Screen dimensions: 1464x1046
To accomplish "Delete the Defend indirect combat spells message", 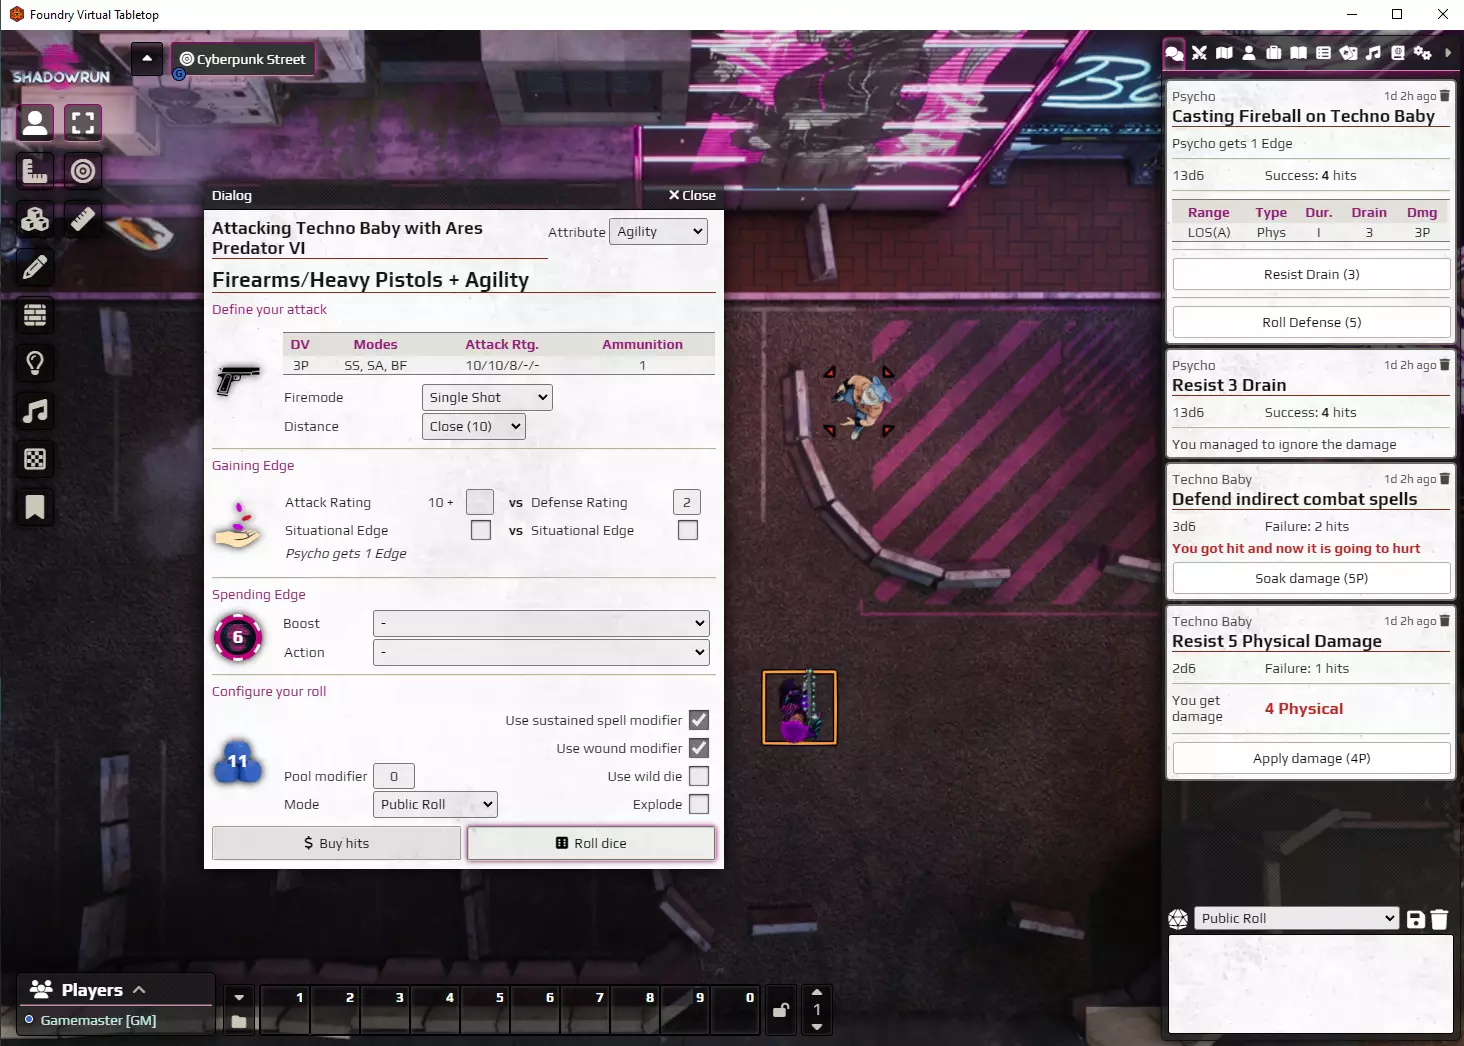I will coord(1444,479).
